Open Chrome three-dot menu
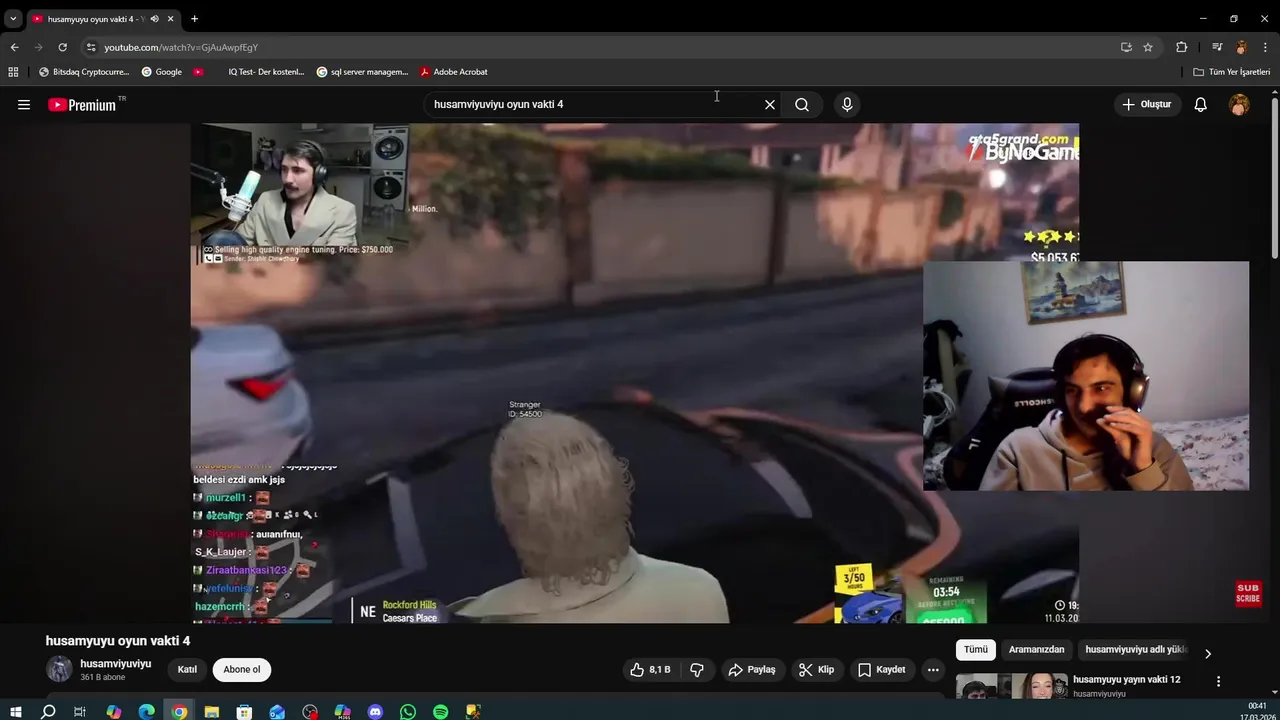This screenshot has width=1280, height=720. point(1265,47)
